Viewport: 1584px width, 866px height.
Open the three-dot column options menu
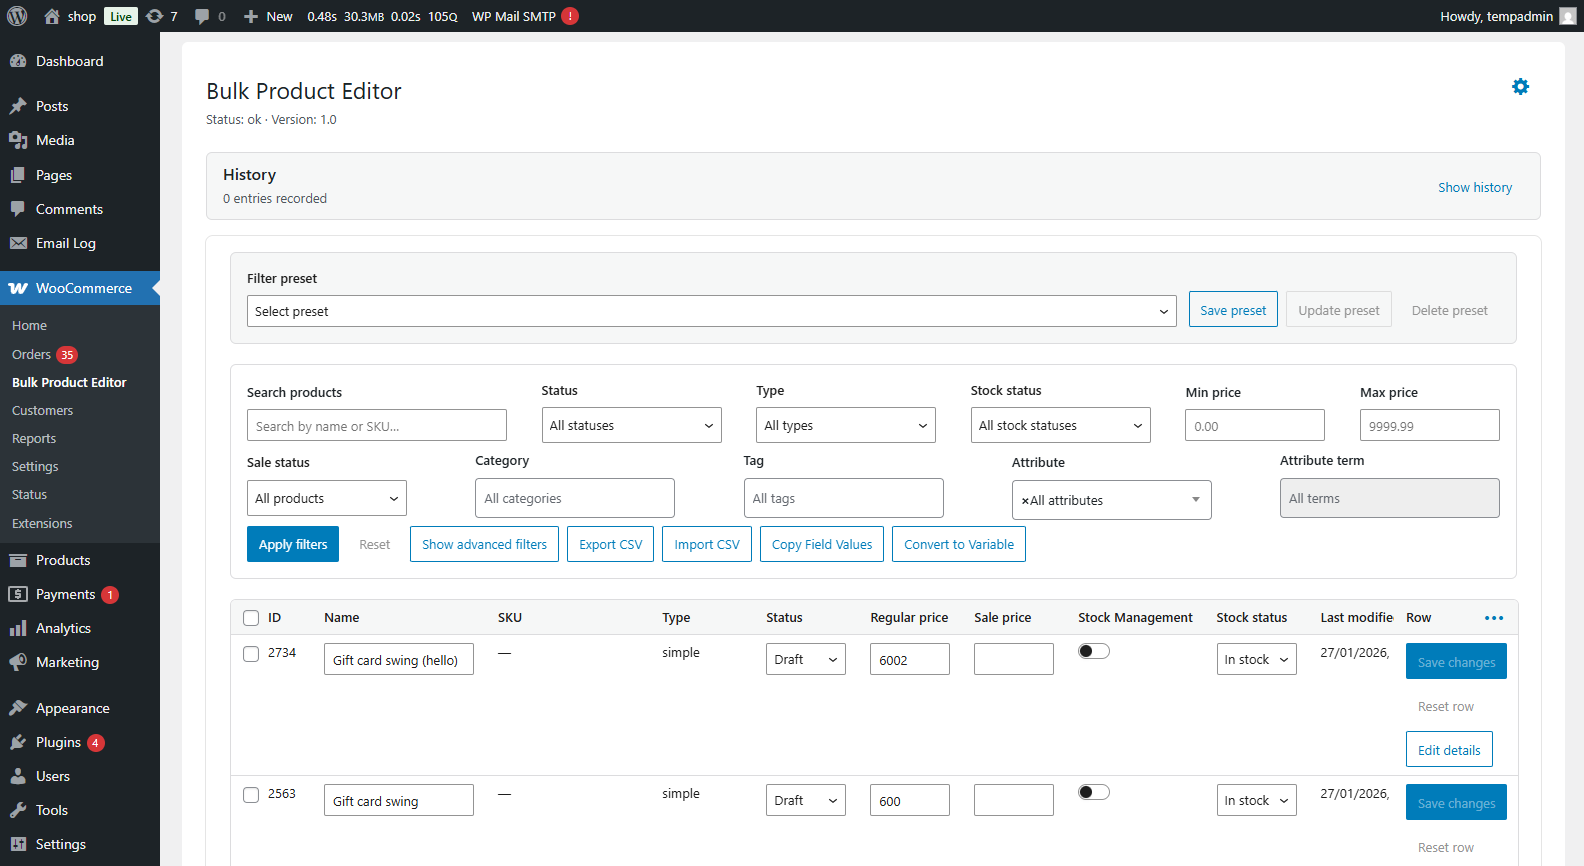tap(1494, 618)
